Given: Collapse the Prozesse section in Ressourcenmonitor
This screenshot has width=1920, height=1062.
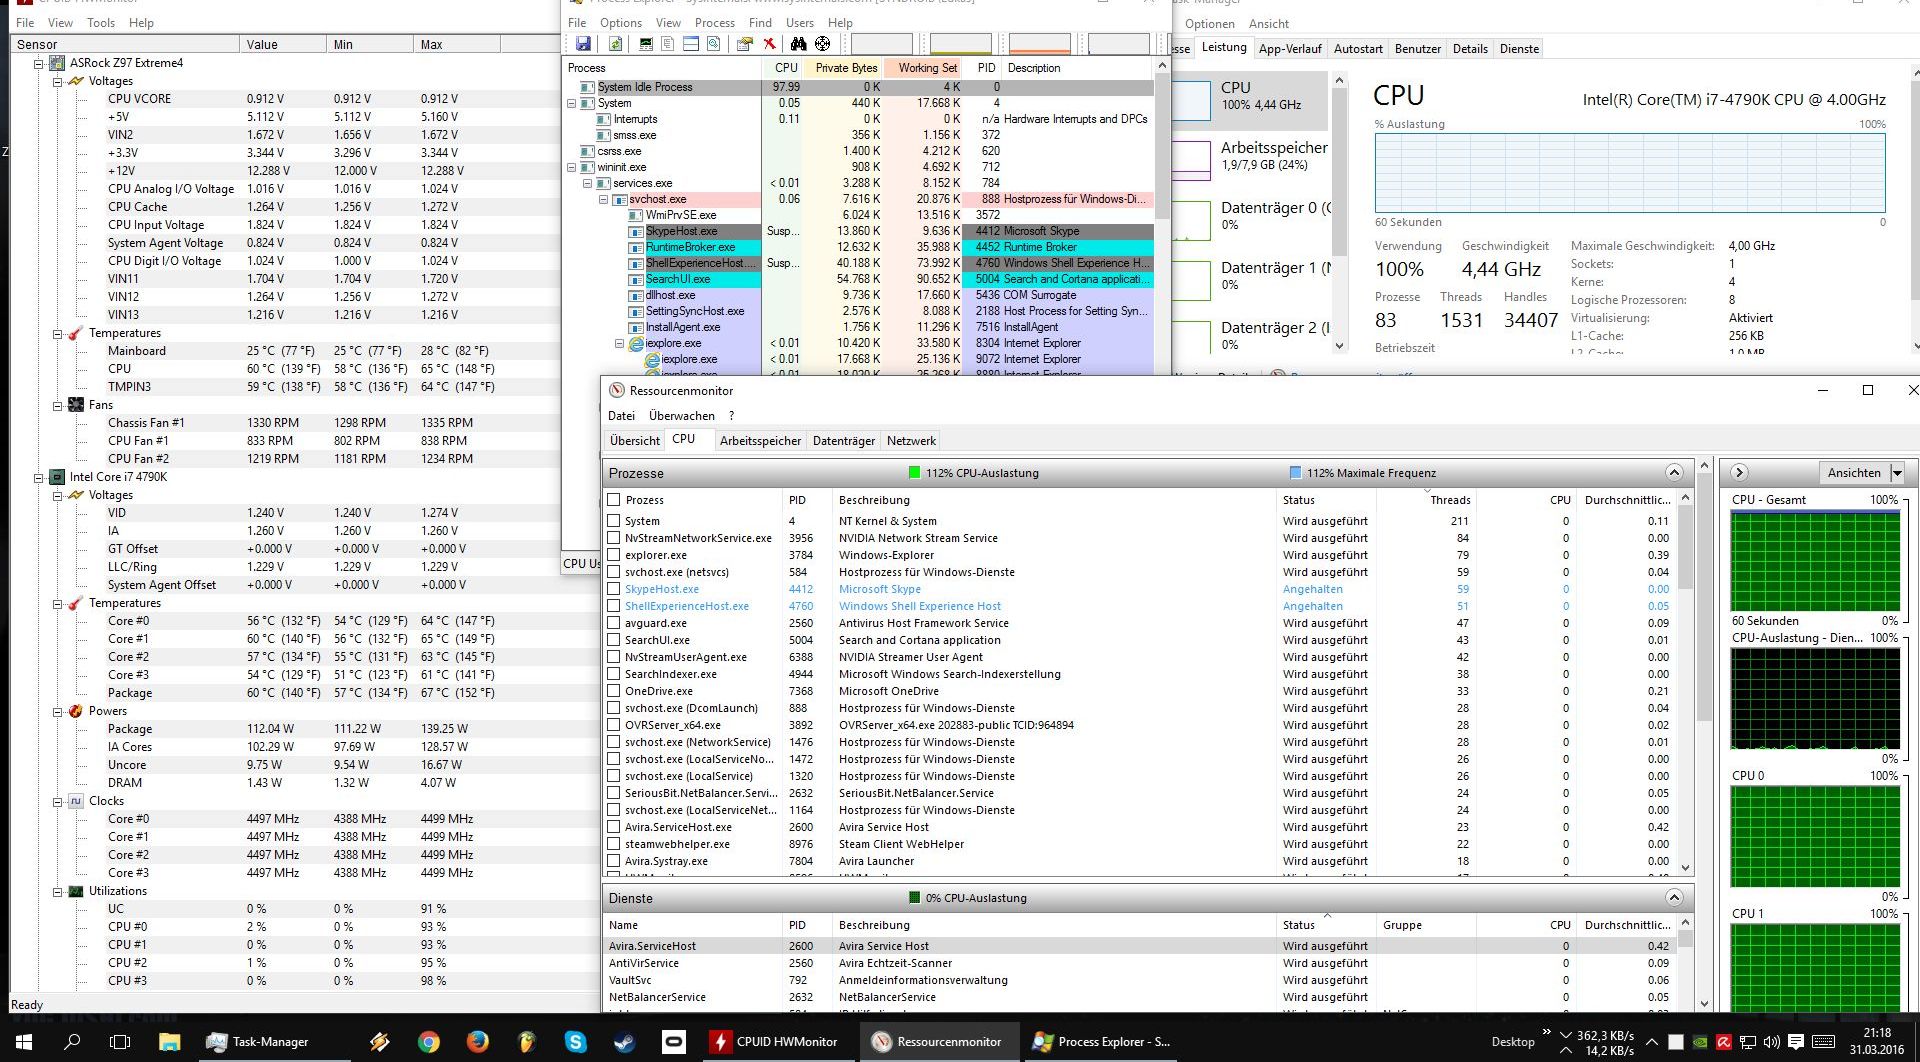Looking at the screenshot, I should [x=1674, y=473].
